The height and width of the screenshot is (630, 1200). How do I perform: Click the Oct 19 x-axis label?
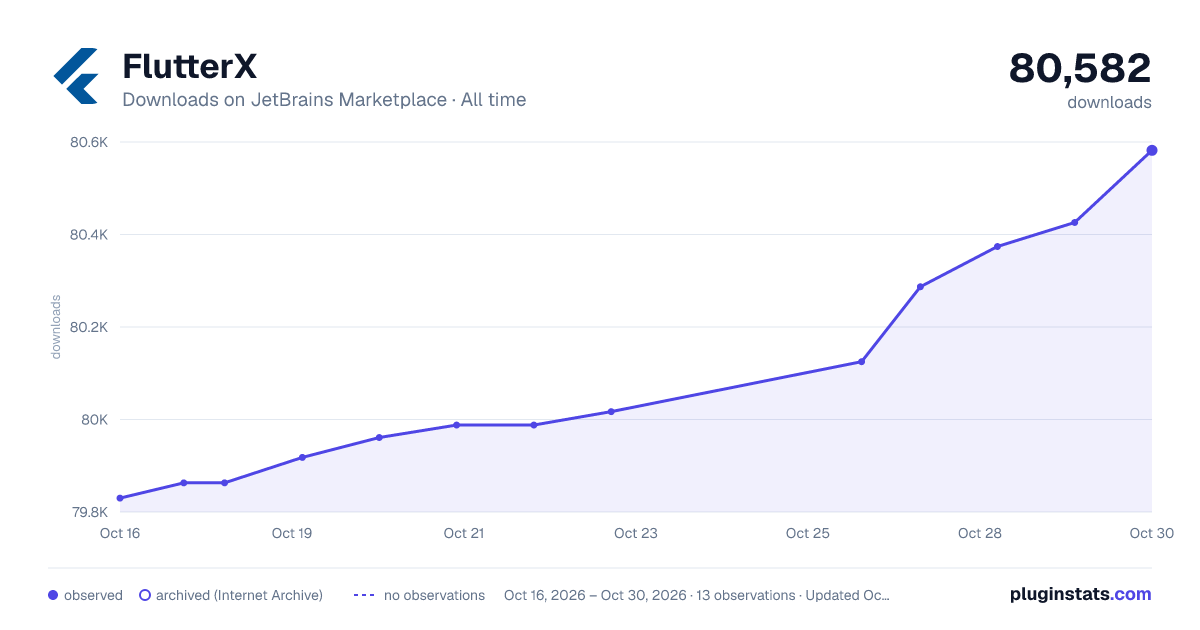[x=292, y=533]
